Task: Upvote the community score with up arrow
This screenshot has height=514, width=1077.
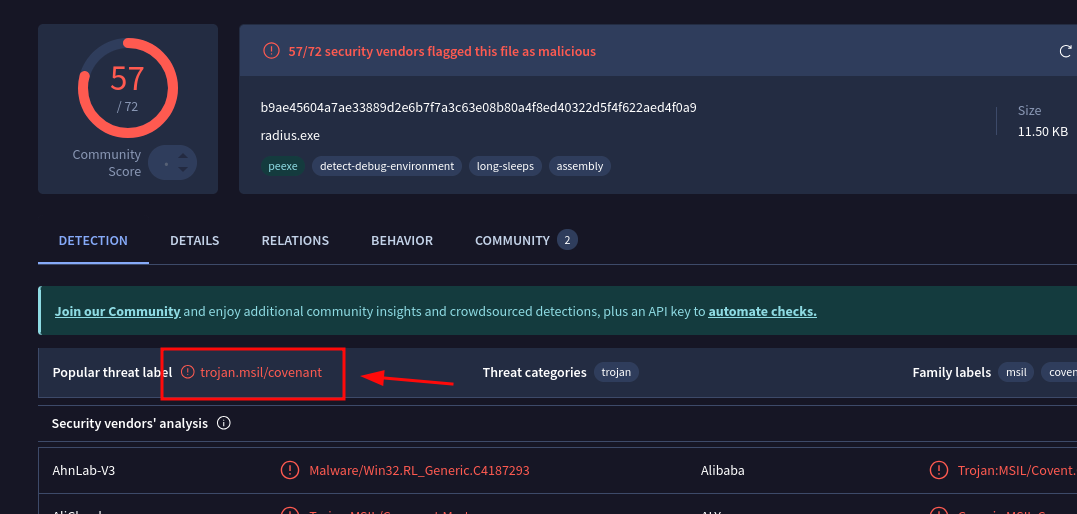Action: coord(182,155)
